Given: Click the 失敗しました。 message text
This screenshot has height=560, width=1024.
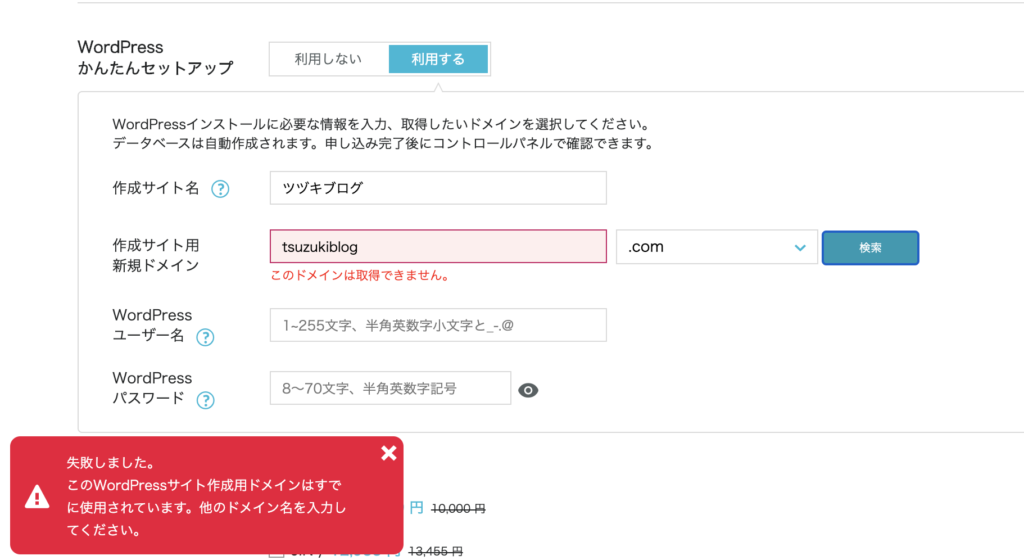Looking at the screenshot, I should point(111,463).
